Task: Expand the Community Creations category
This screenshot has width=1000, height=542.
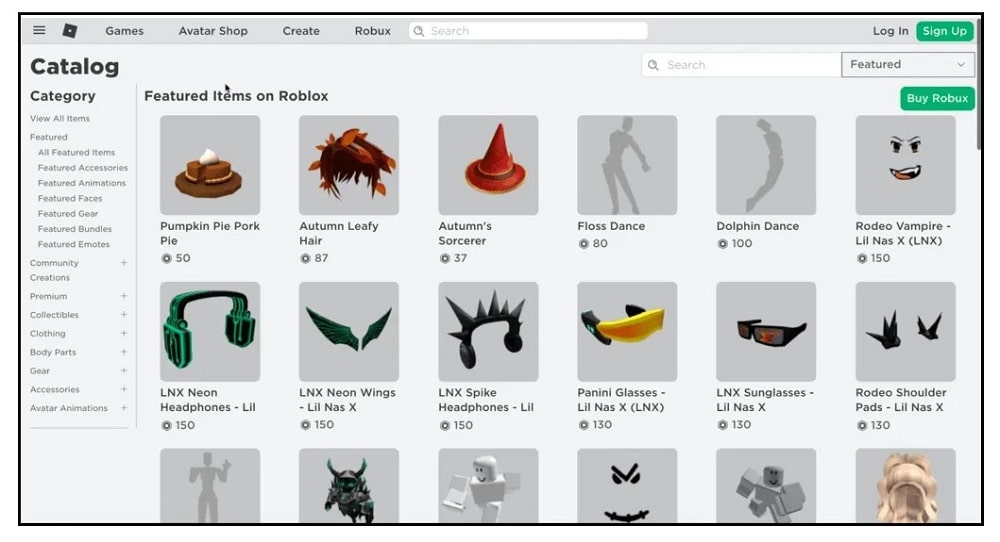Action: click(124, 262)
